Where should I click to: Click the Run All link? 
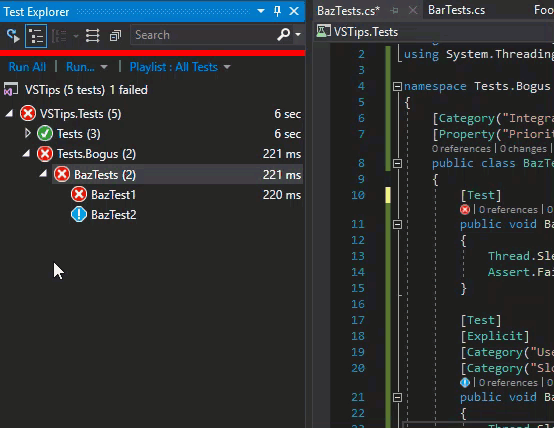pyautogui.click(x=27, y=67)
